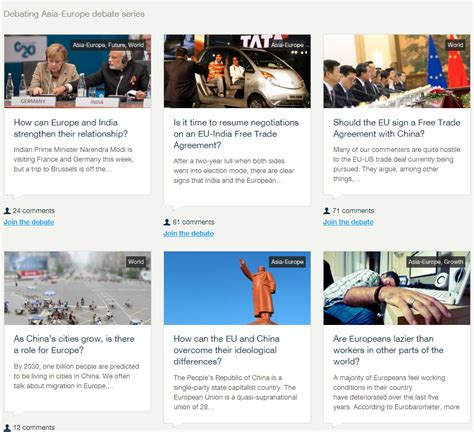Screen dimensions: 474x432
Task: Open 'As China's cities grow' headline
Action: [74, 344]
